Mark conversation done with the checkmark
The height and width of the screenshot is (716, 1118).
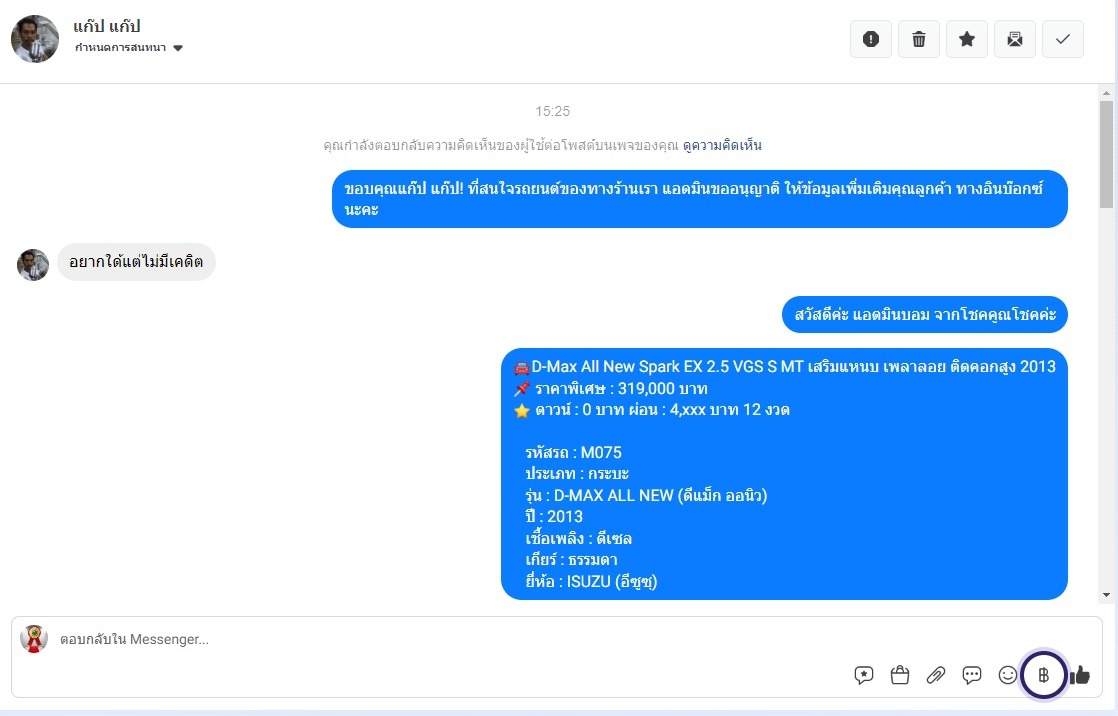coord(1063,39)
